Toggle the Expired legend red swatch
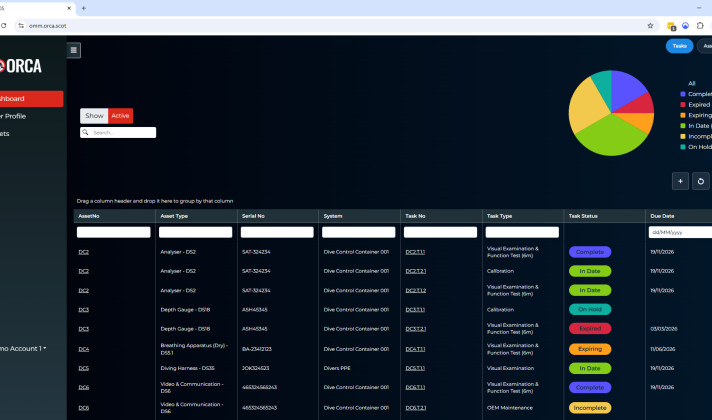The image size is (712, 420). 683,104
